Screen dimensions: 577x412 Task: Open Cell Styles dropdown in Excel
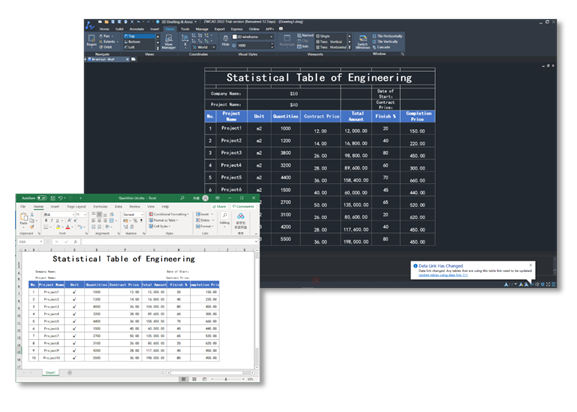[x=160, y=226]
